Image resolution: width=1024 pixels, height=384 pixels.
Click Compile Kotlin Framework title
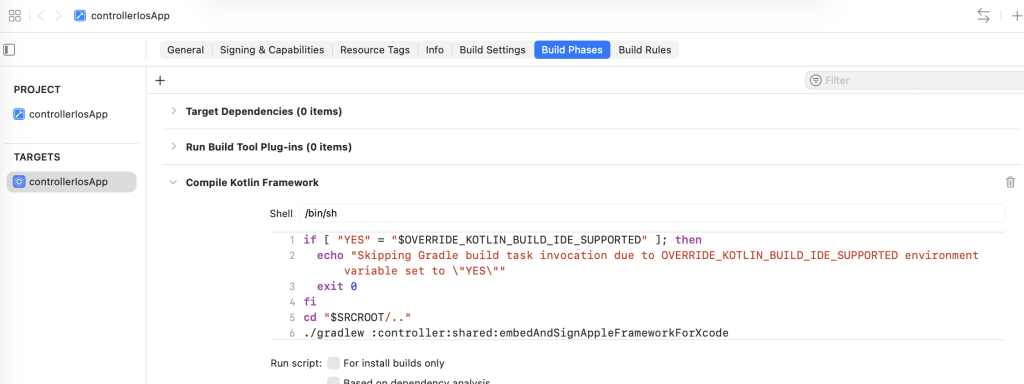[x=252, y=183]
